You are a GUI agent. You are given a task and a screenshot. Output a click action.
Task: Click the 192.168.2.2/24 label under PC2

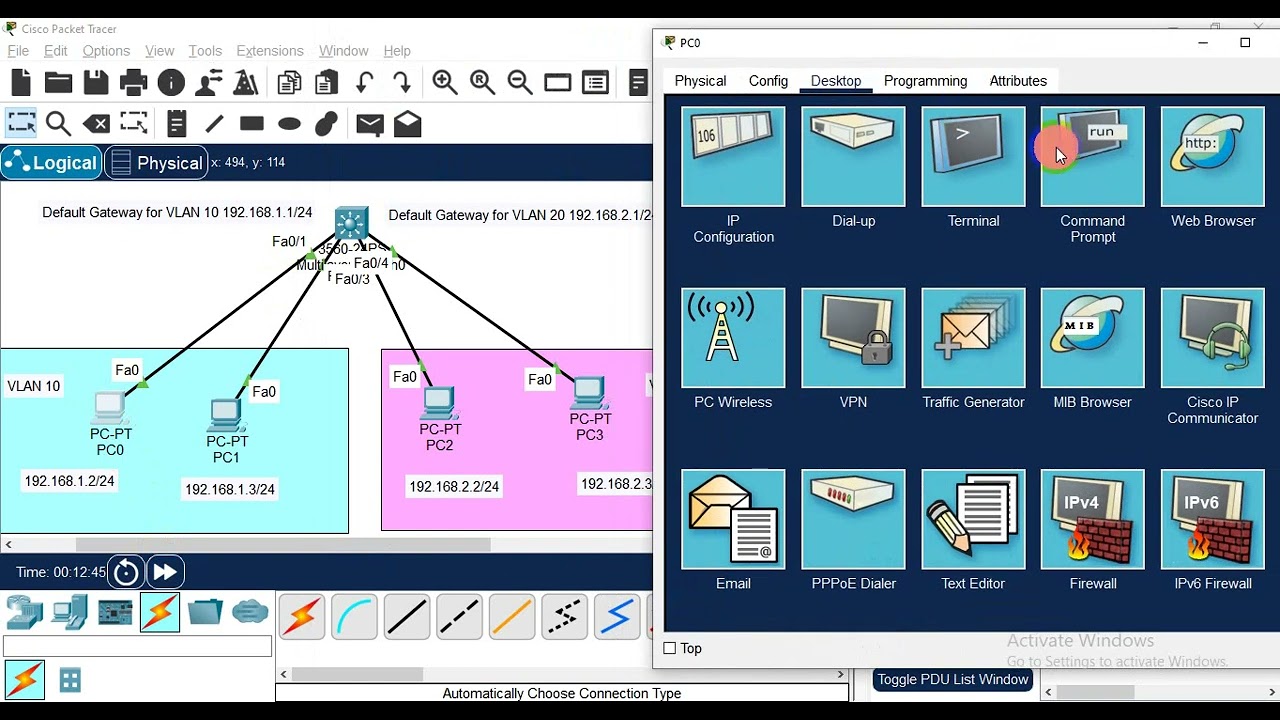point(454,486)
